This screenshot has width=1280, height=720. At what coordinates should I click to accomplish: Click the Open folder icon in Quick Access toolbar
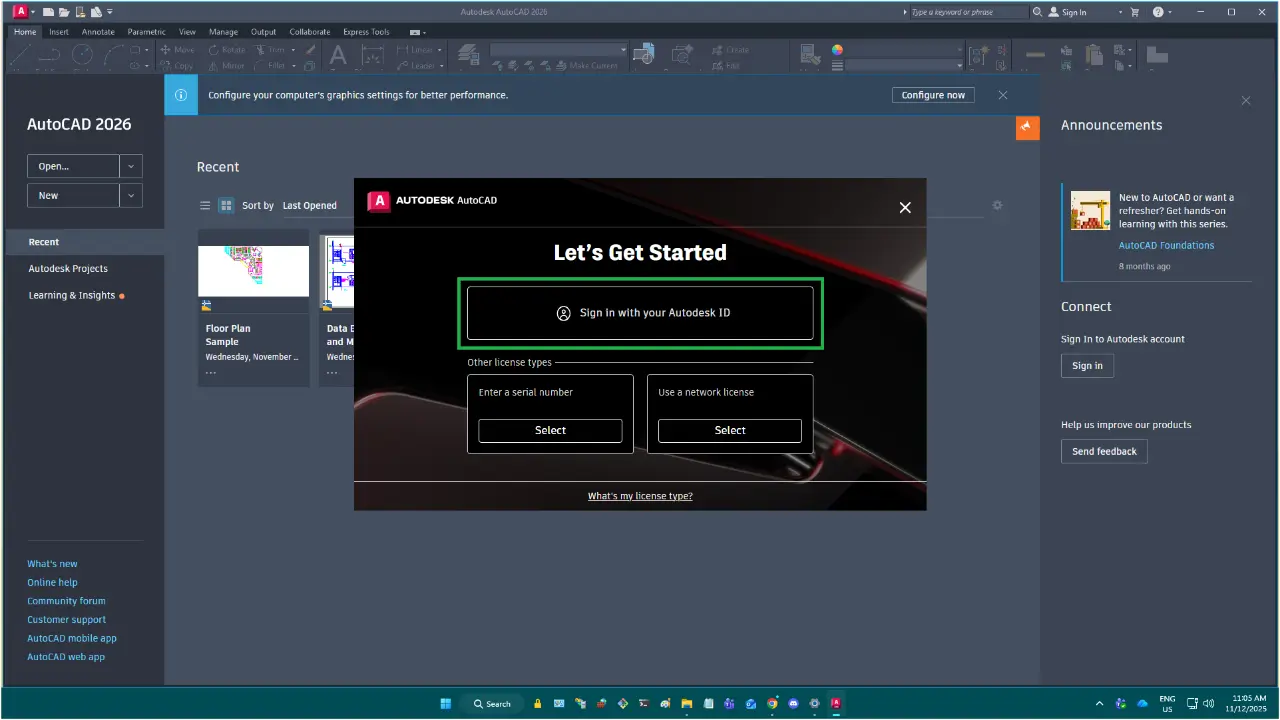point(64,12)
